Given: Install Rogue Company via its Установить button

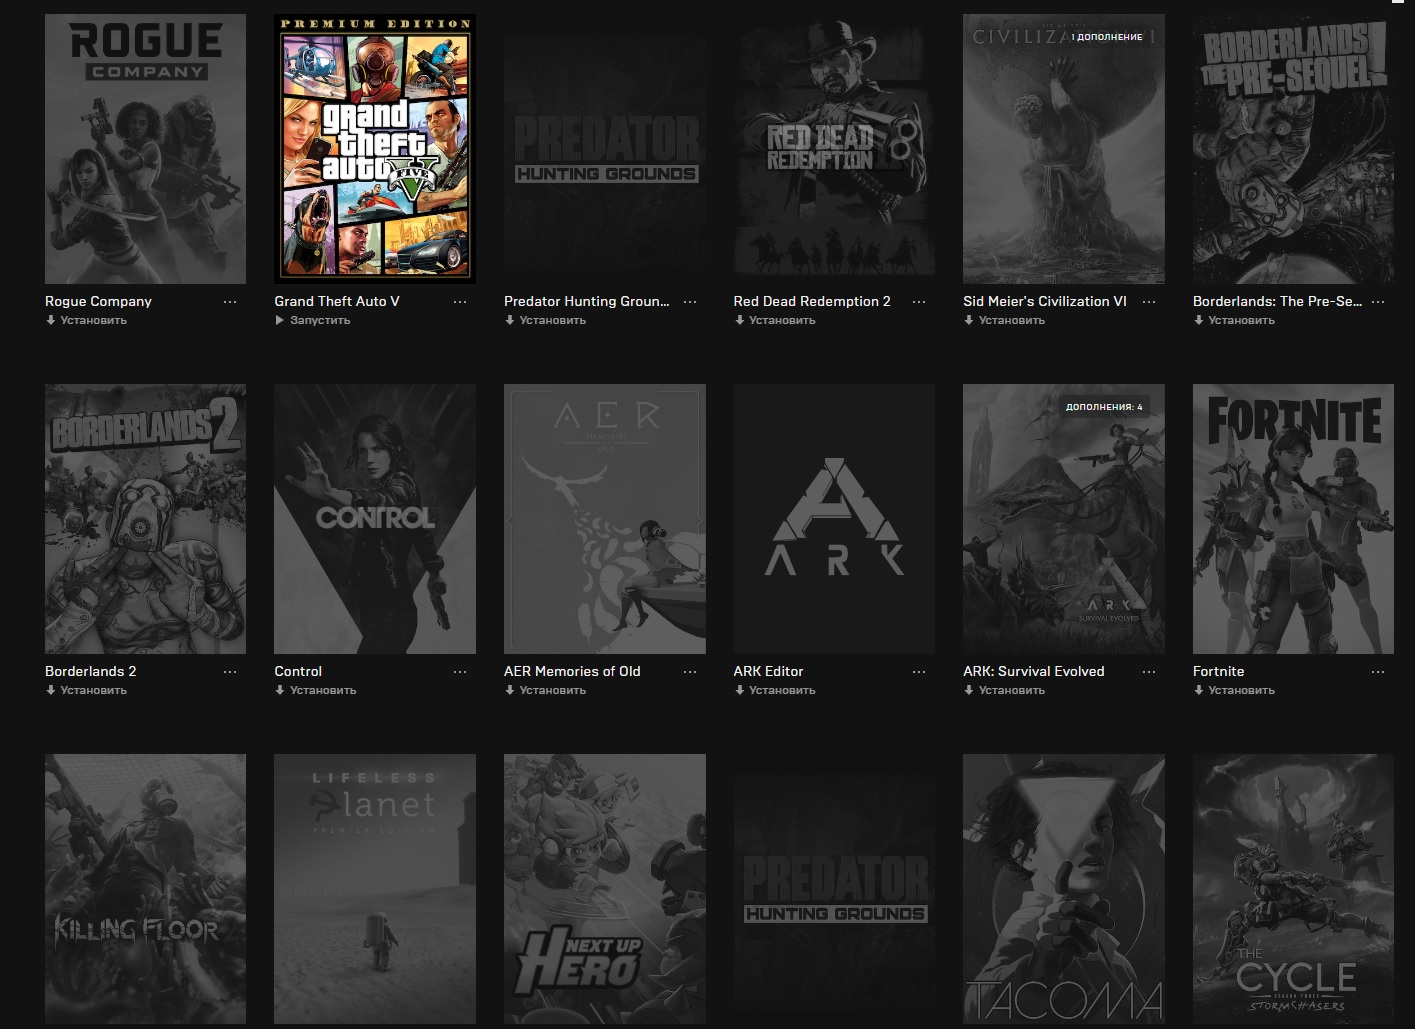Looking at the screenshot, I should 86,321.
